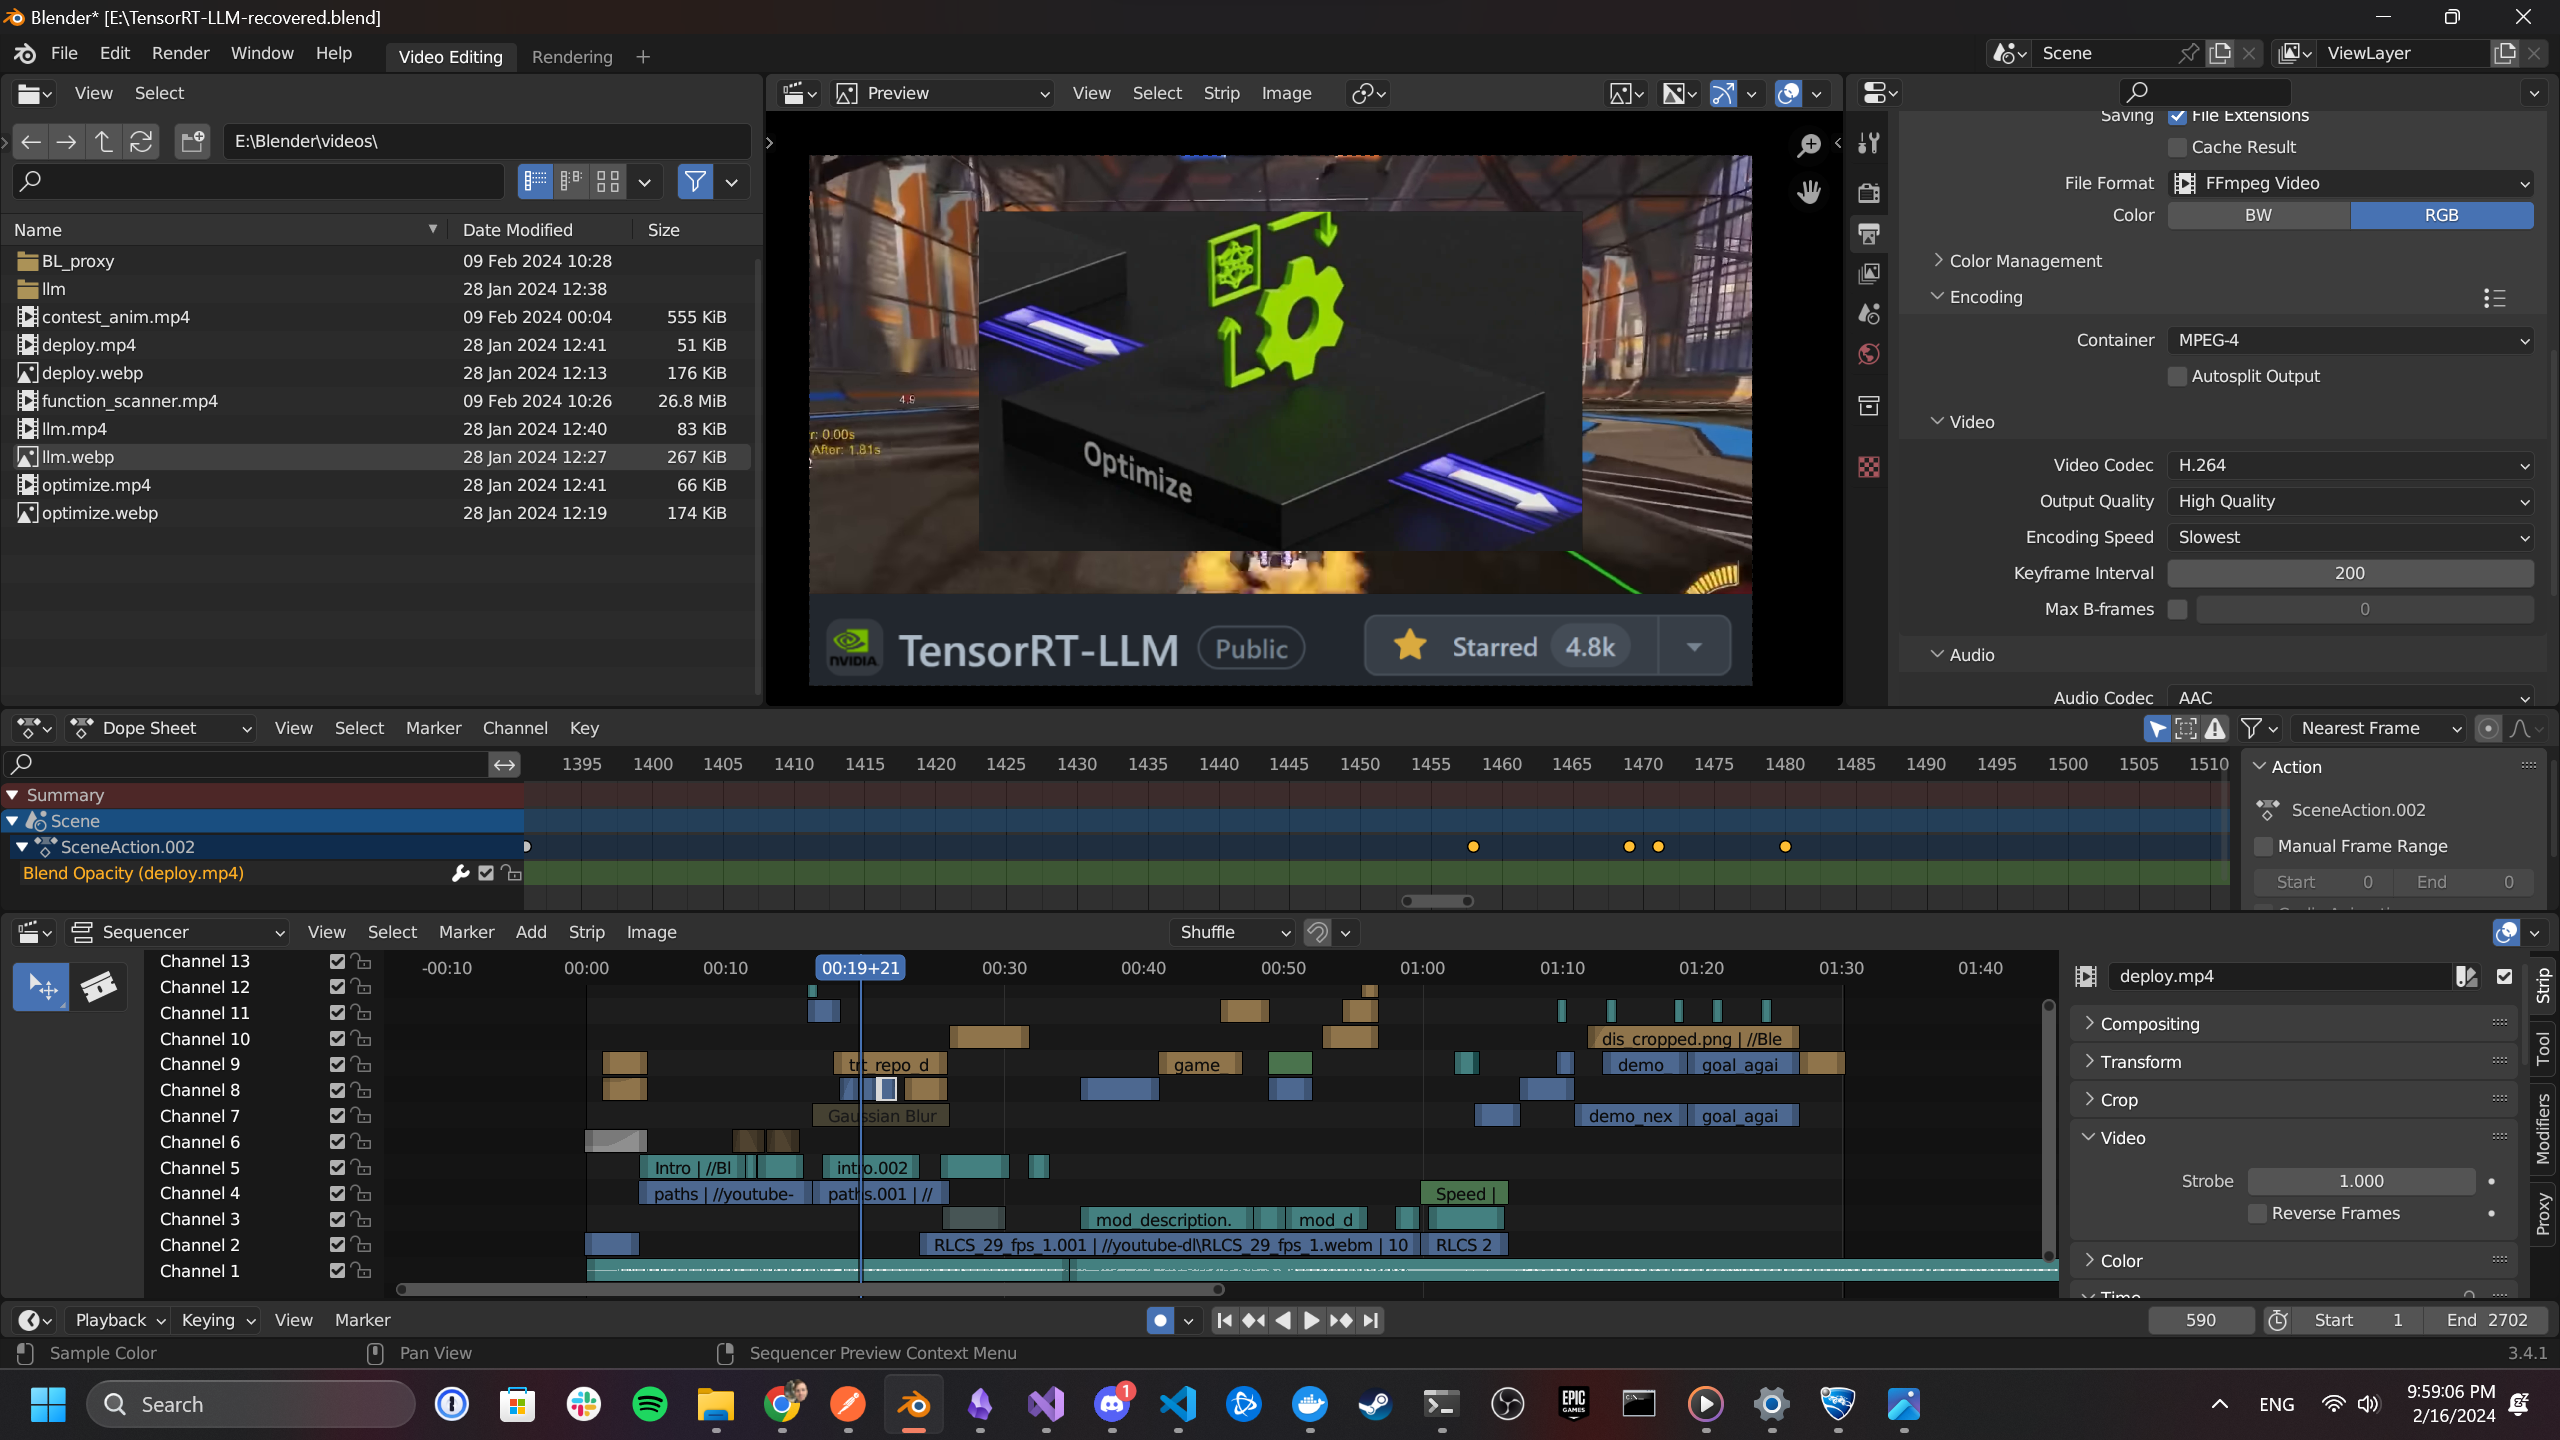Viewport: 2560px width, 1440px height.
Task: Go back in file browser history
Action: point(31,142)
